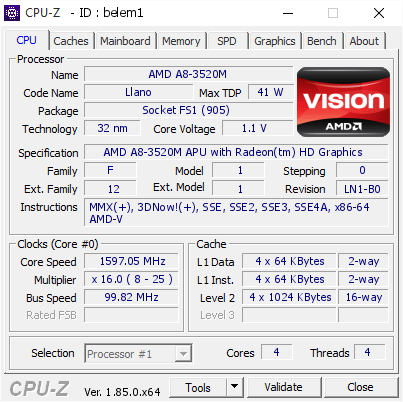Click the version text Ver. 1.85.0.x64

click(122, 392)
